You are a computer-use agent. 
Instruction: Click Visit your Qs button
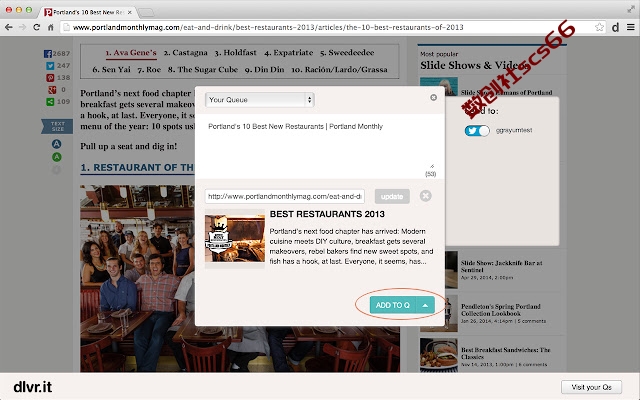[x=591, y=387]
